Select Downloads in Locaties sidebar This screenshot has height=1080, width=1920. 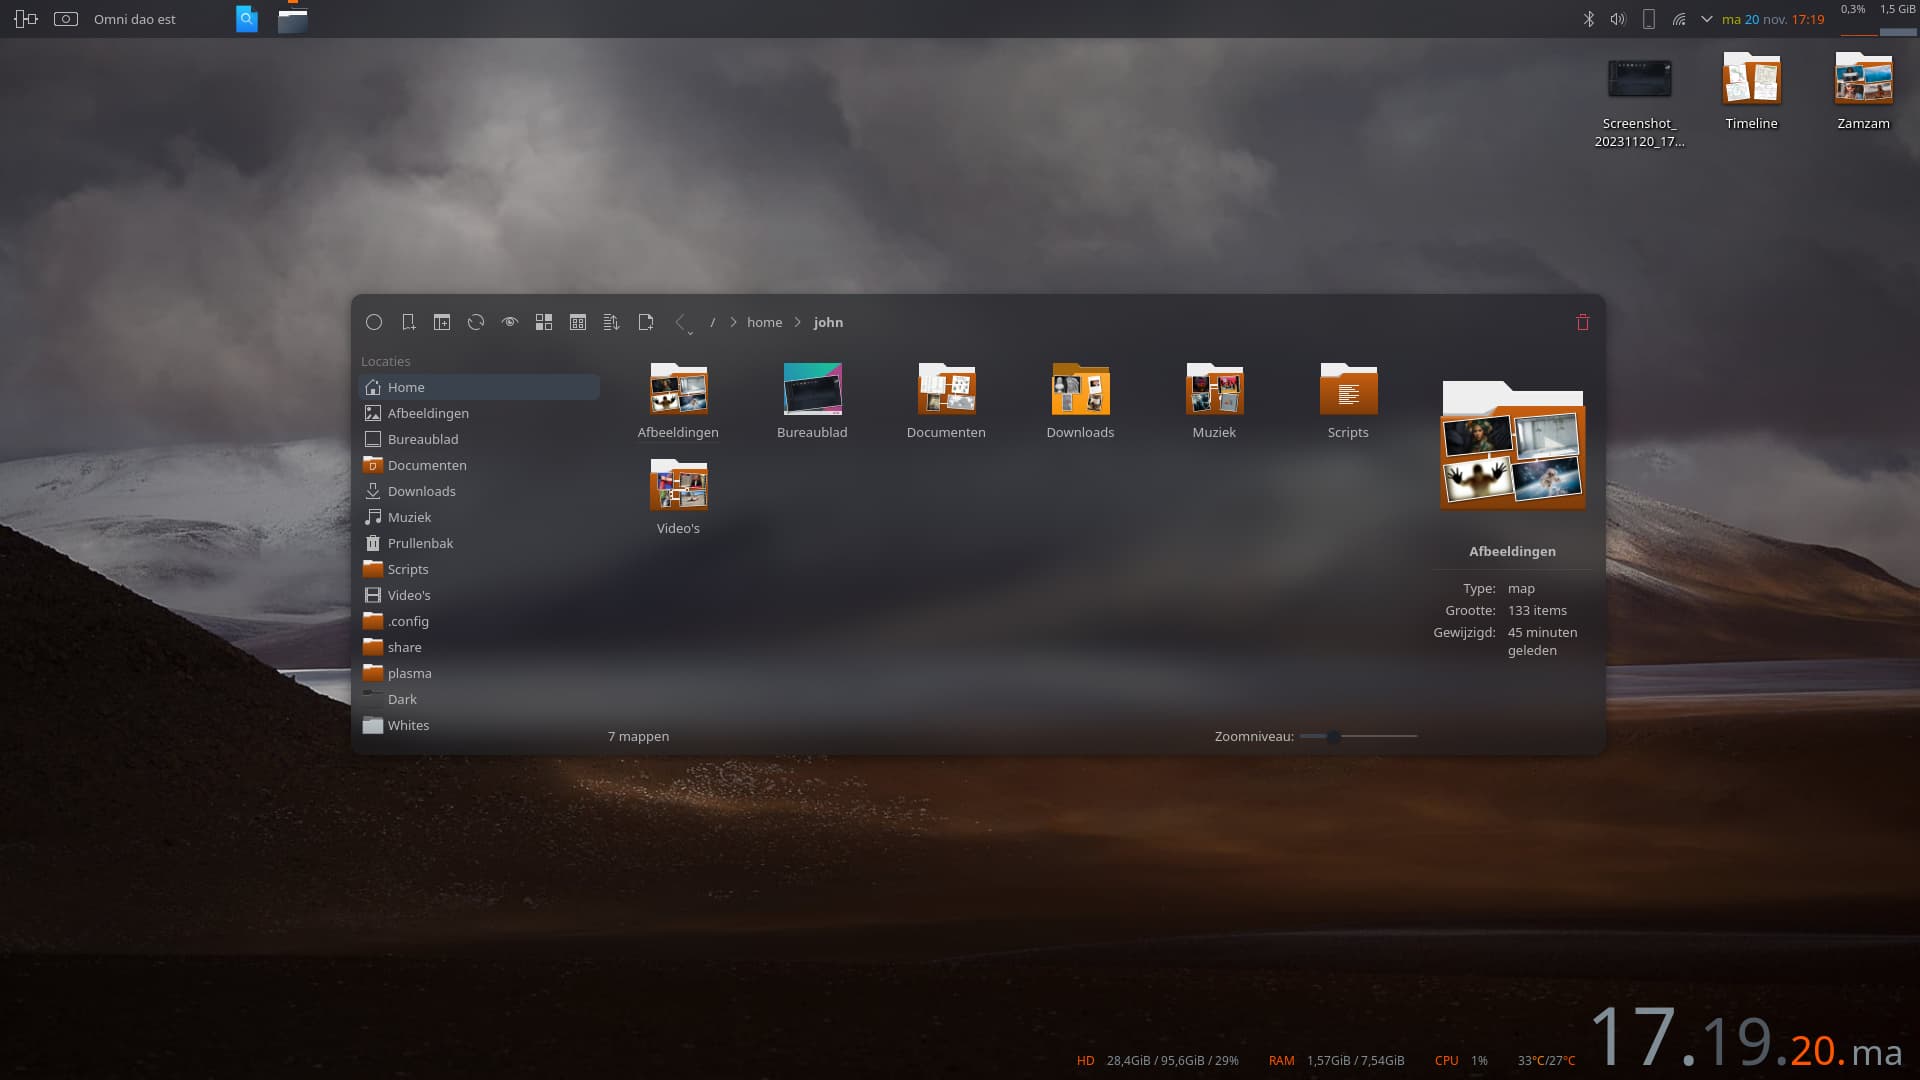click(x=479, y=491)
